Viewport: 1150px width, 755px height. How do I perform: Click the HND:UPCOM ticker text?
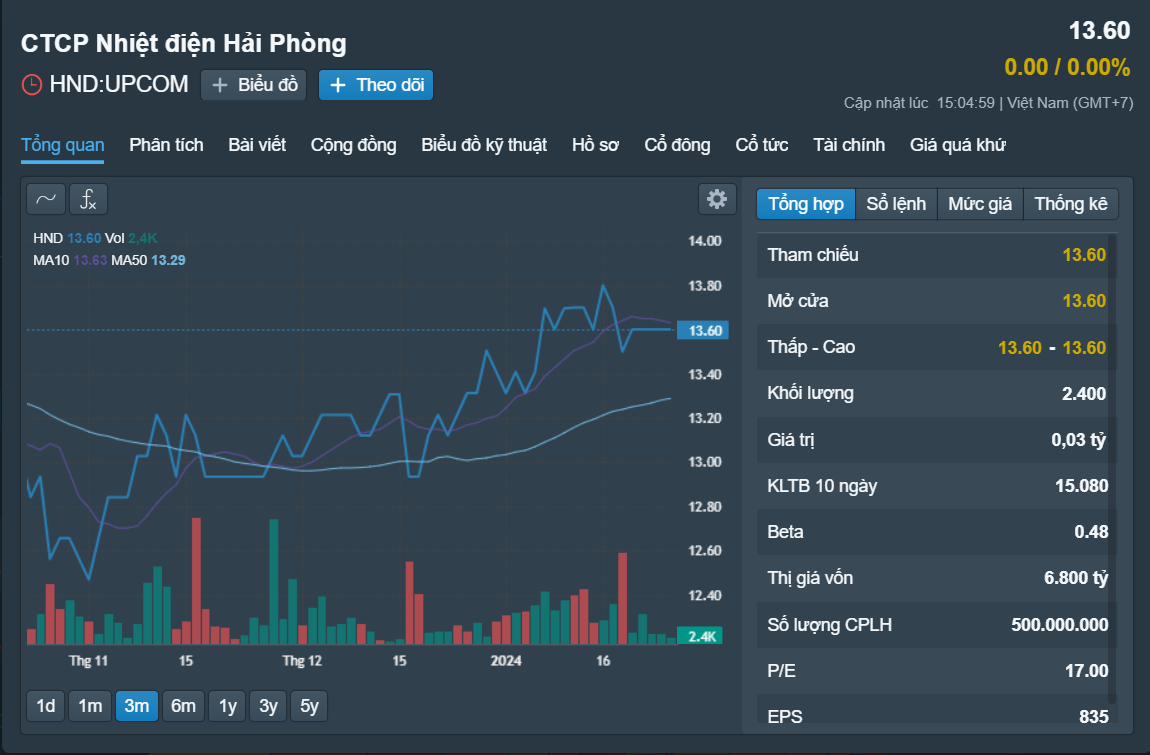(x=119, y=84)
